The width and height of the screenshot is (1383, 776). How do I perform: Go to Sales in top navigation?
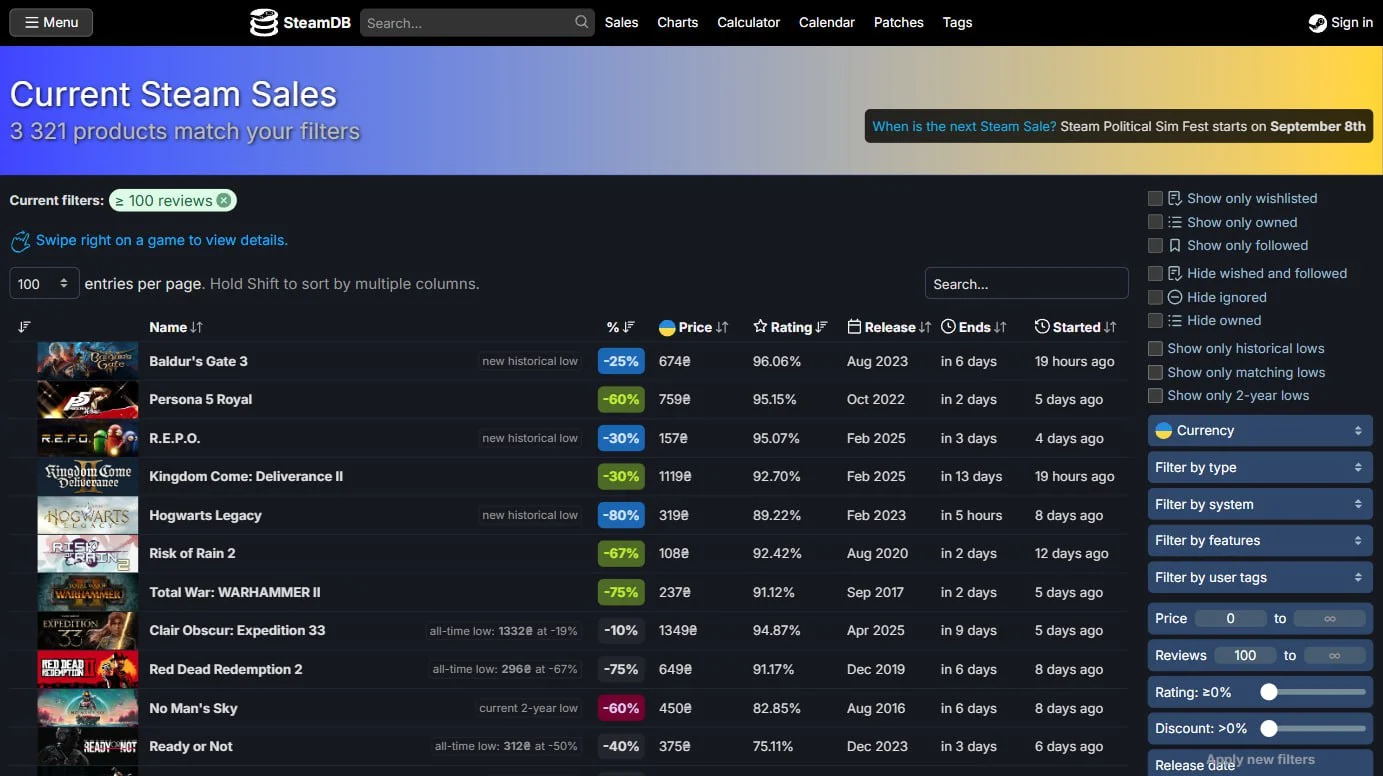coord(621,22)
